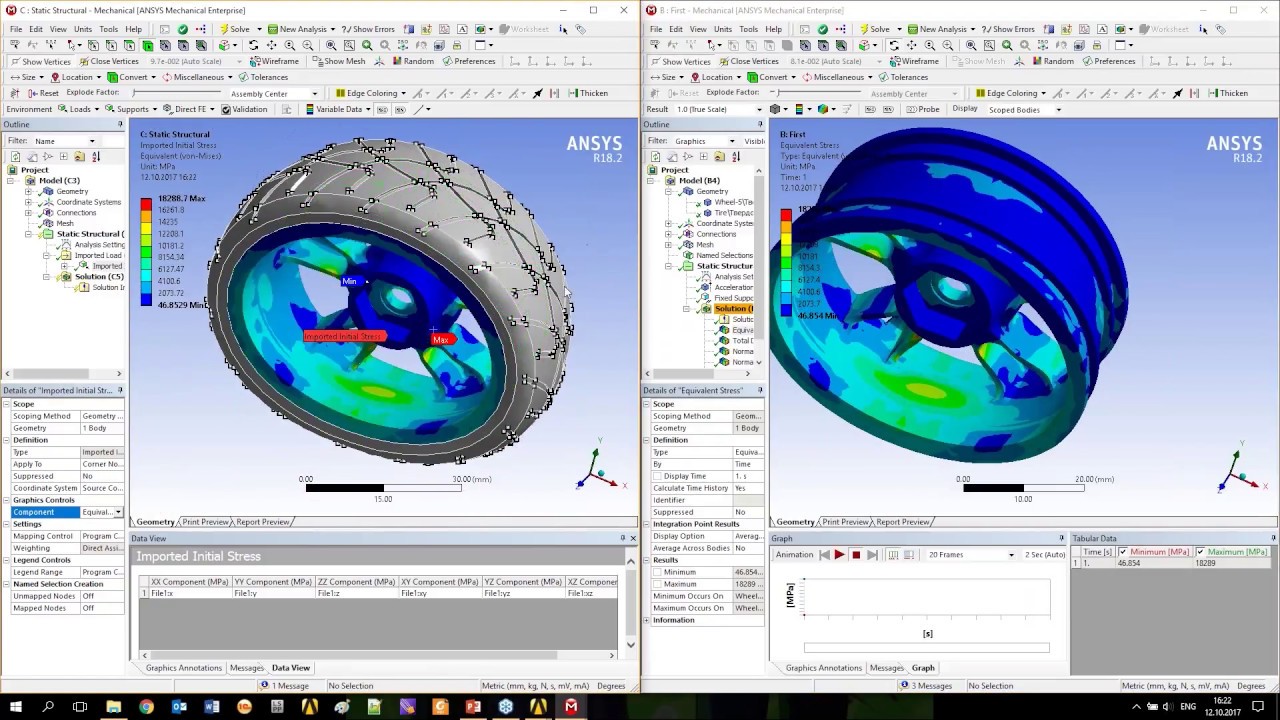Click Solve in the right Mechanical window
Image resolution: width=1280 pixels, height=720 pixels.
(x=874, y=29)
